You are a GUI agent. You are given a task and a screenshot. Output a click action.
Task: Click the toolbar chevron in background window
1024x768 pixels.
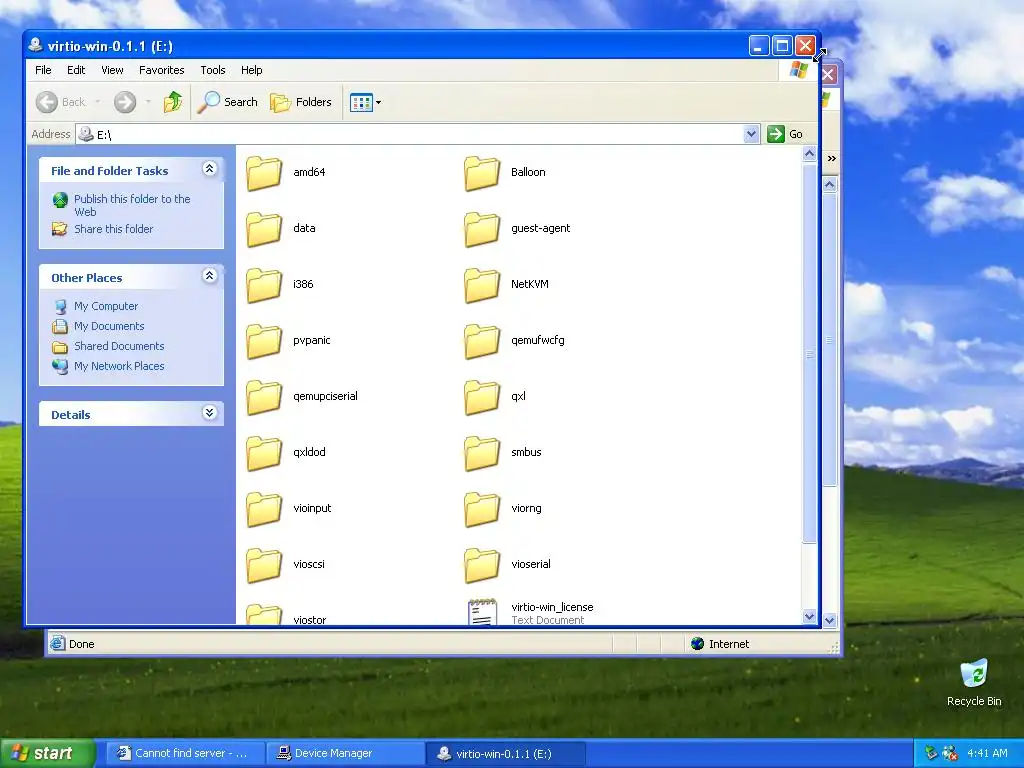[831, 159]
